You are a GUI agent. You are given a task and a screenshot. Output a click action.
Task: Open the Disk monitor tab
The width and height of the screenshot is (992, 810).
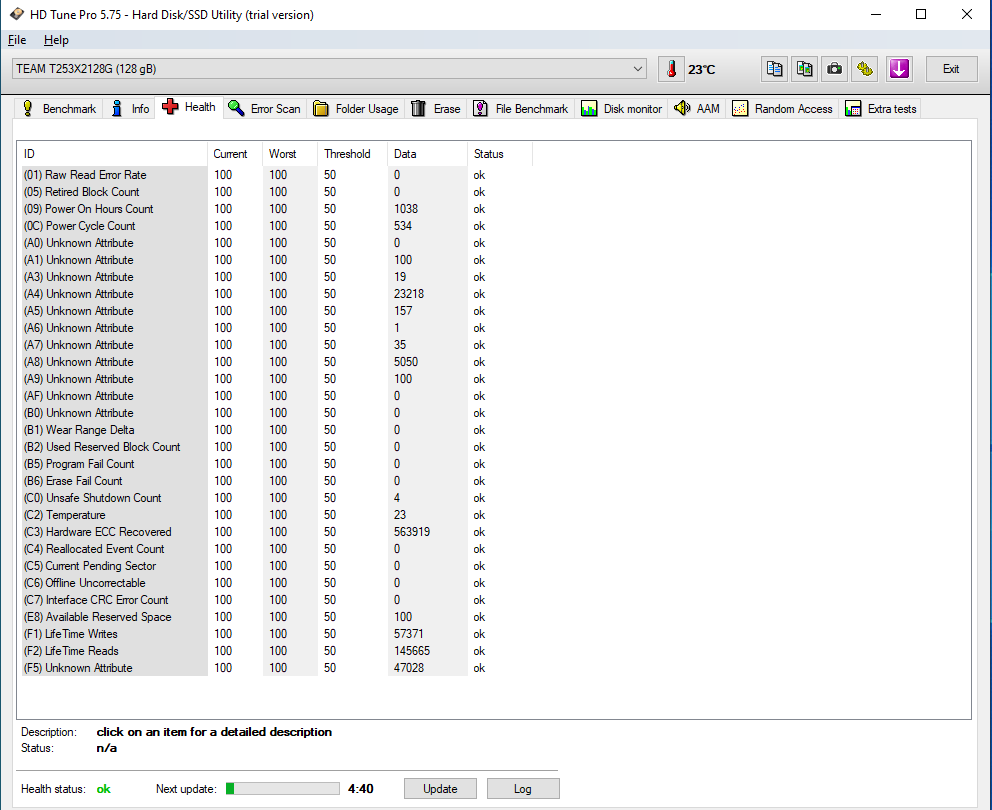click(x=621, y=109)
